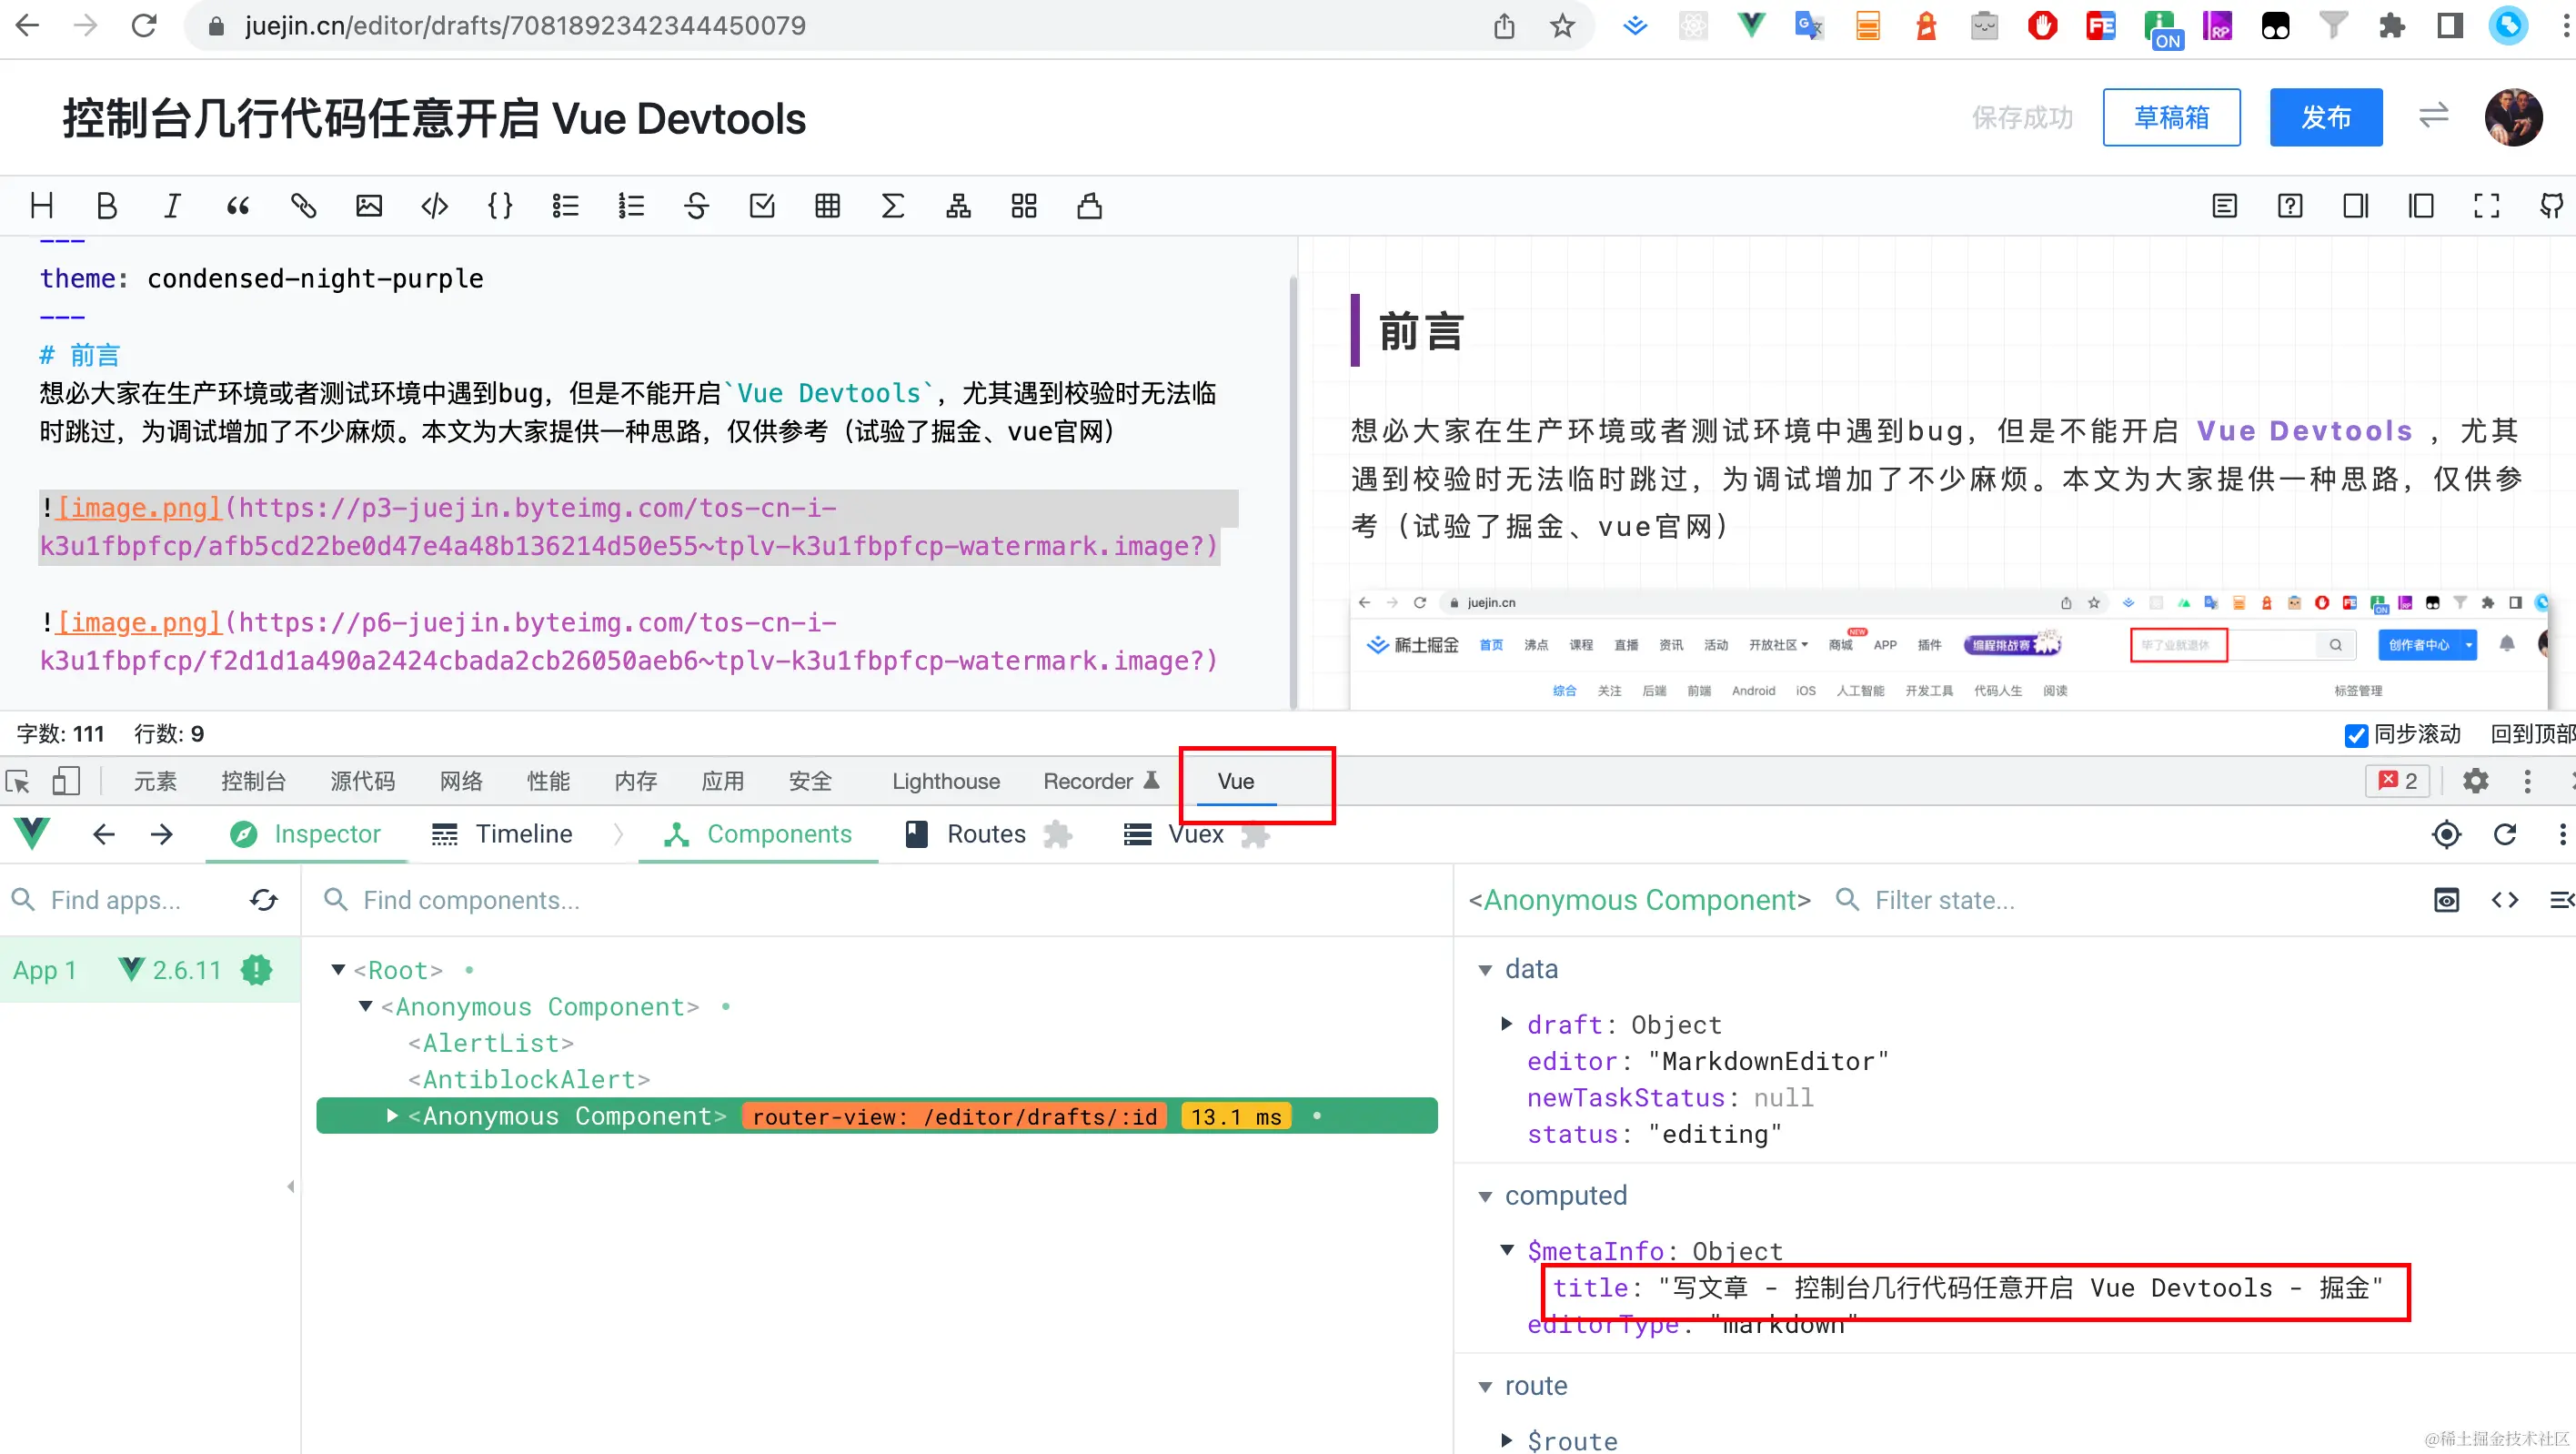Viewport: 2576px width, 1454px height.
Task: Collapse the route section
Action: tap(1485, 1387)
